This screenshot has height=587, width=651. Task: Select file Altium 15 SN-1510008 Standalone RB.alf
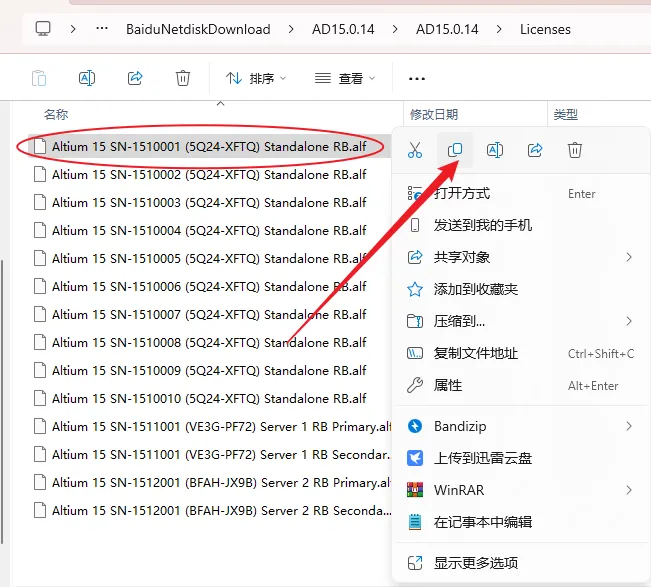tap(209, 342)
